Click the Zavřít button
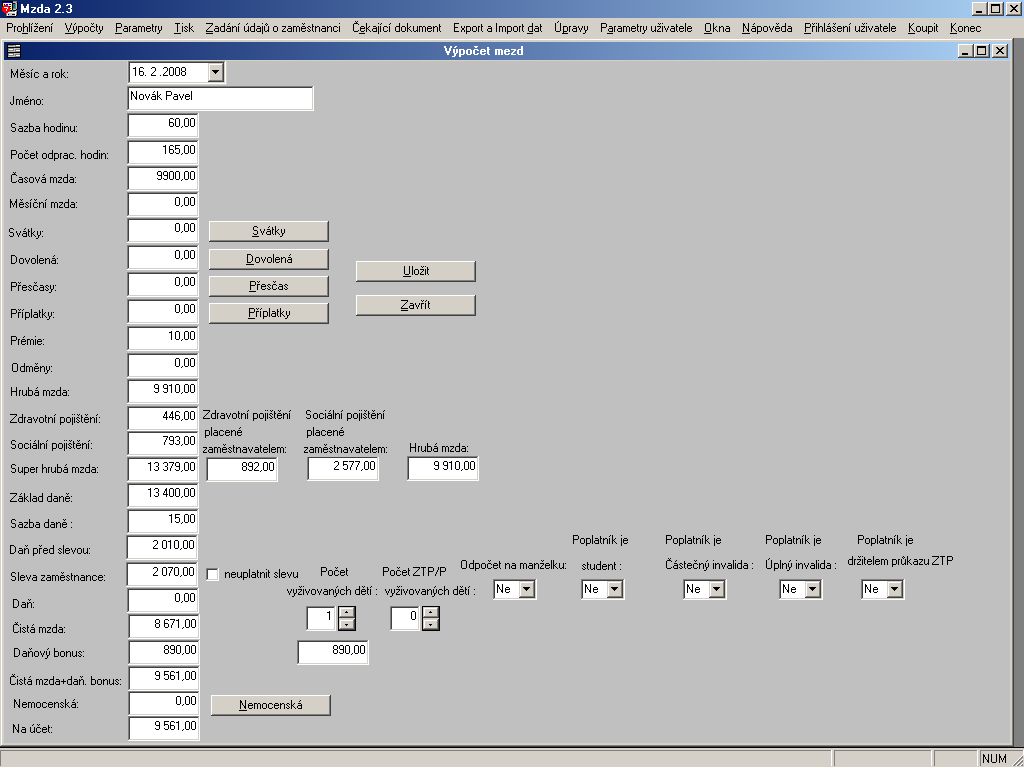The height and width of the screenshot is (768, 1024). click(415, 305)
